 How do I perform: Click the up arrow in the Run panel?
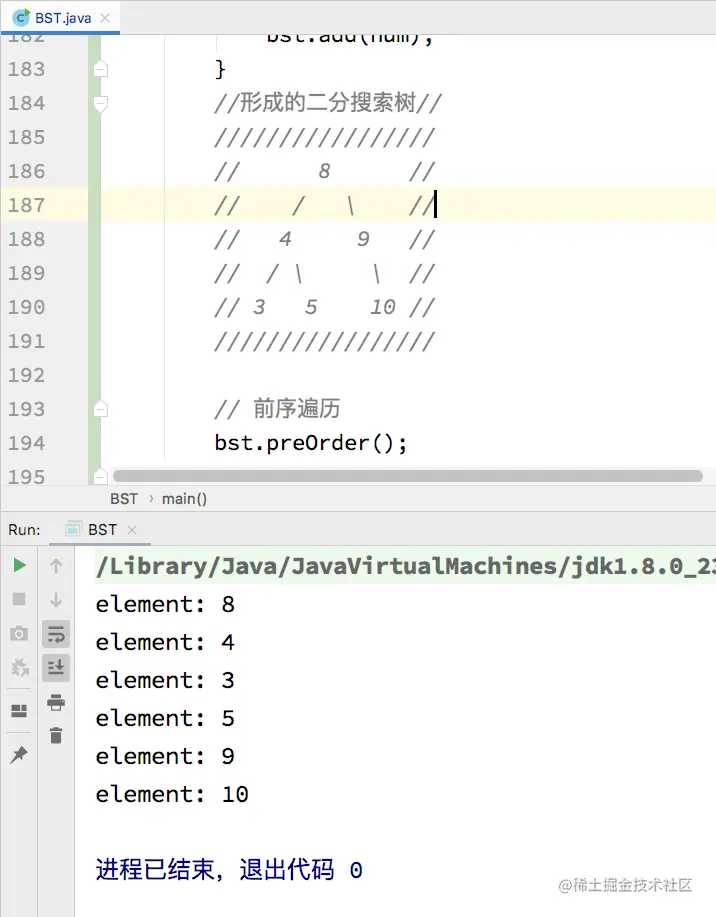[56, 566]
